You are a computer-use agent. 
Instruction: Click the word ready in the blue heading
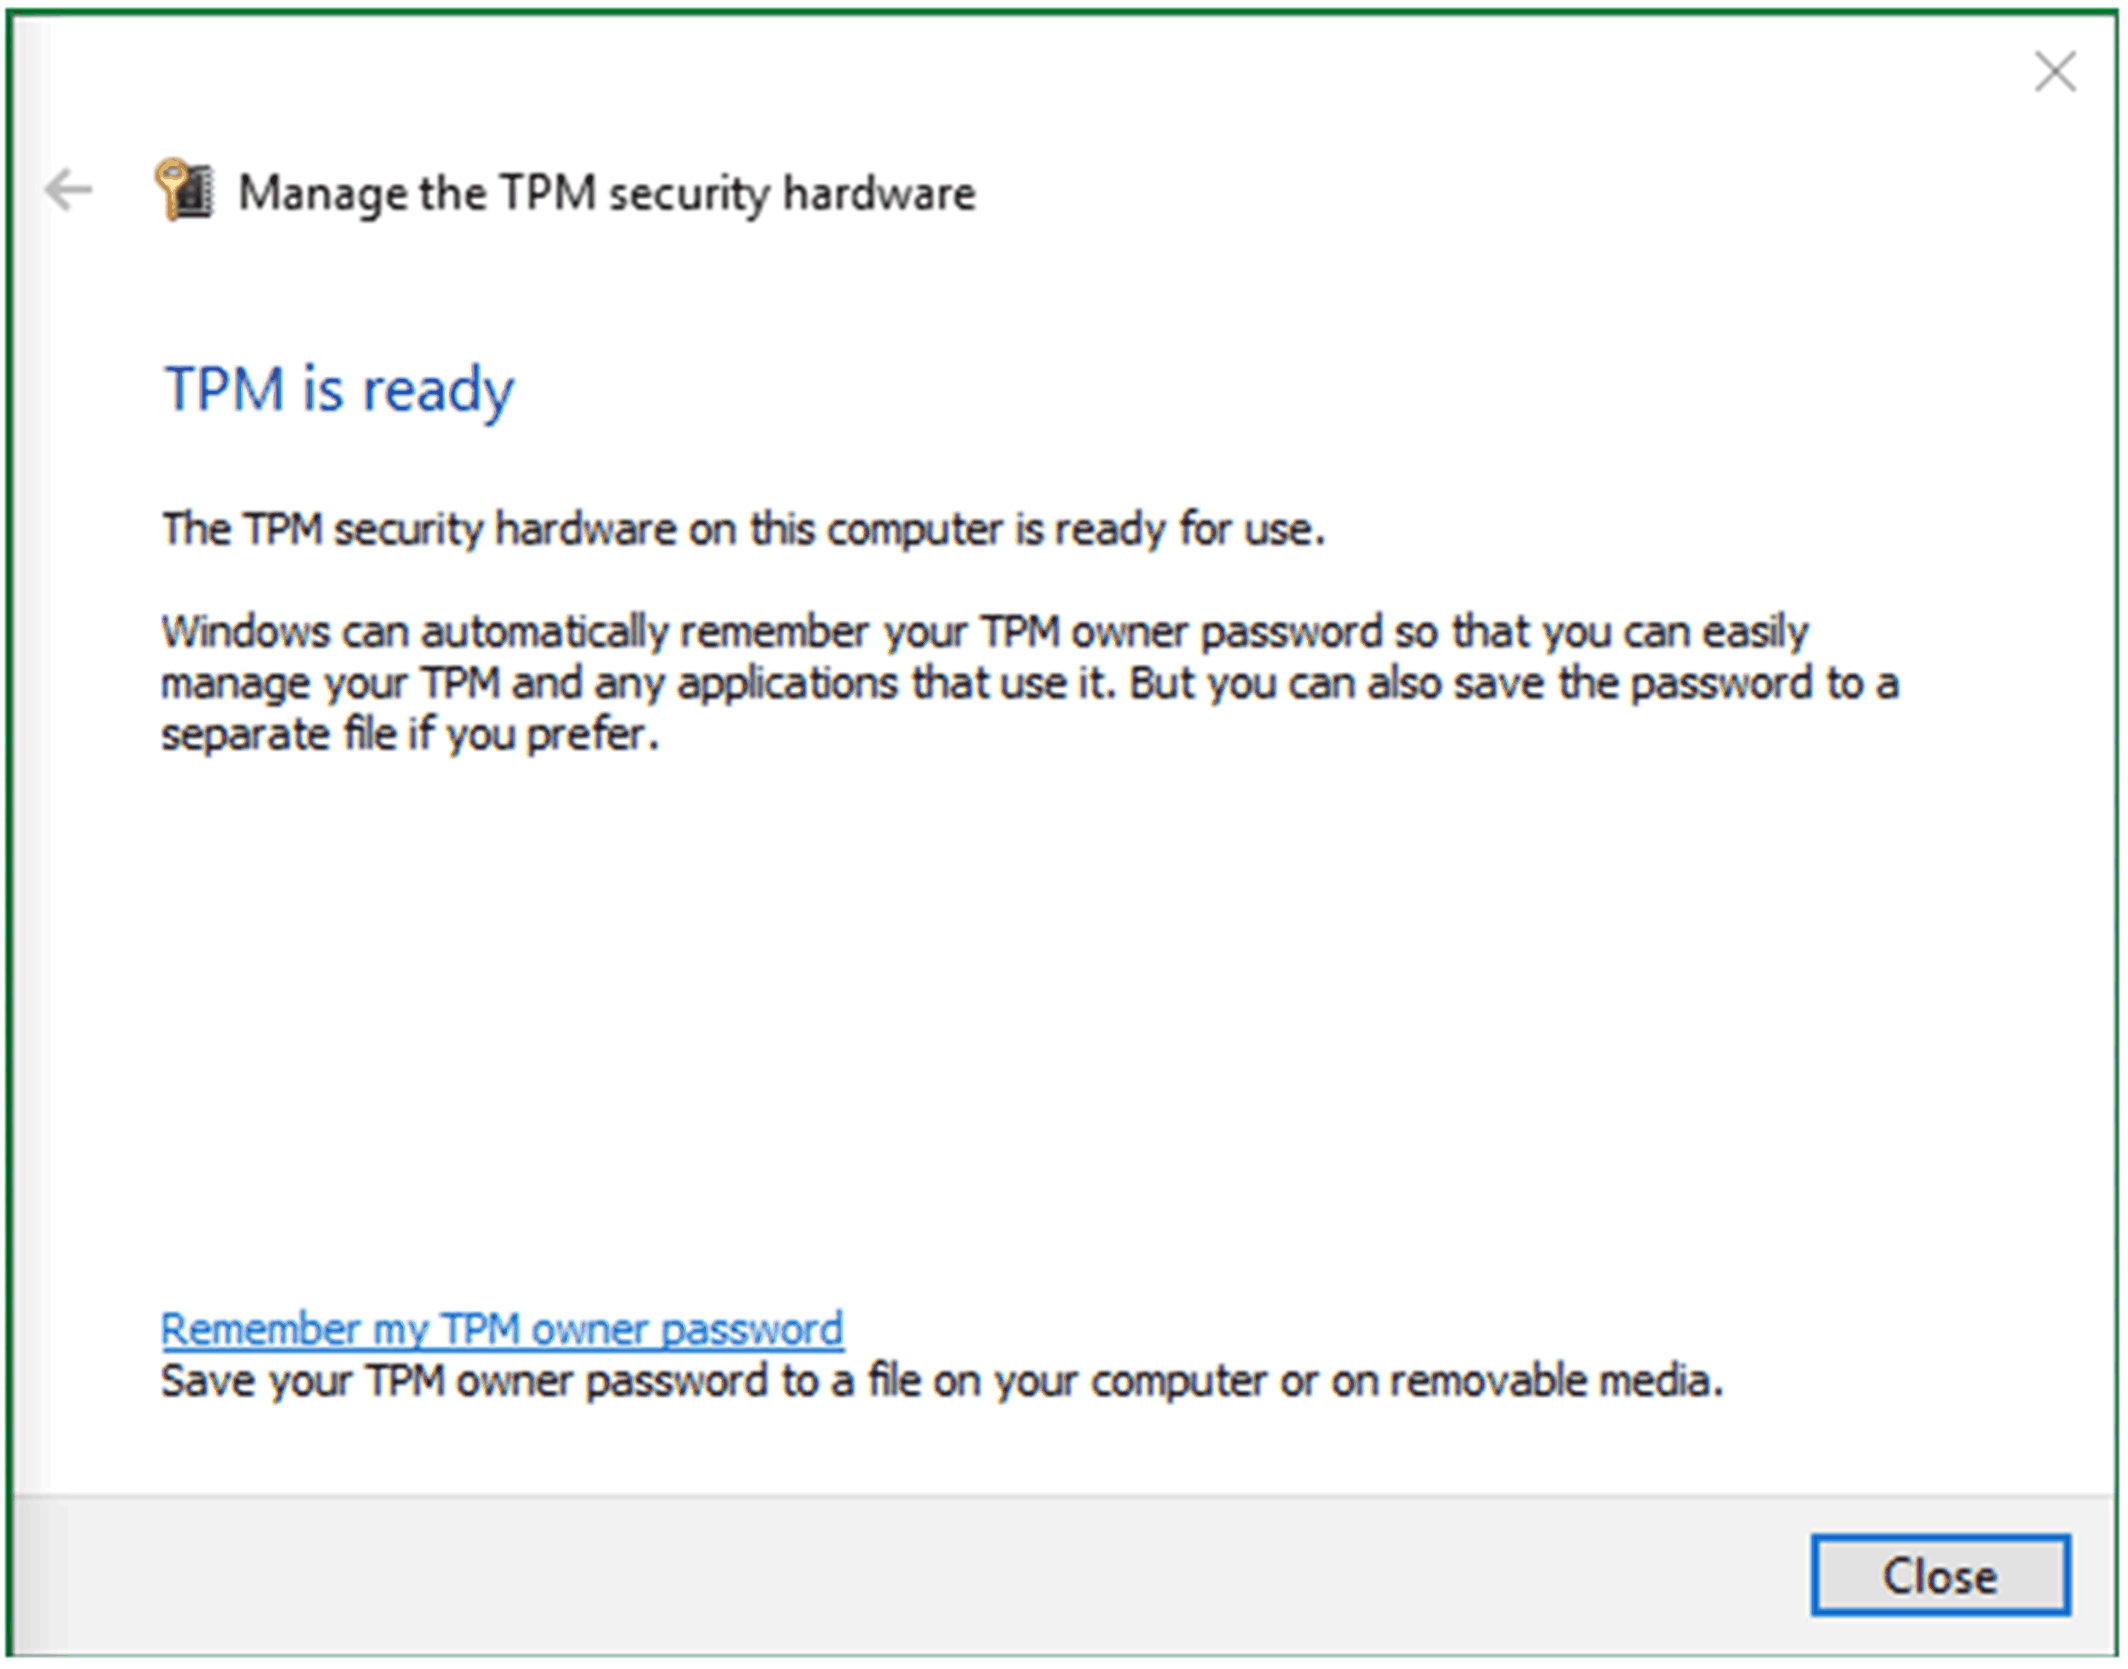438,391
